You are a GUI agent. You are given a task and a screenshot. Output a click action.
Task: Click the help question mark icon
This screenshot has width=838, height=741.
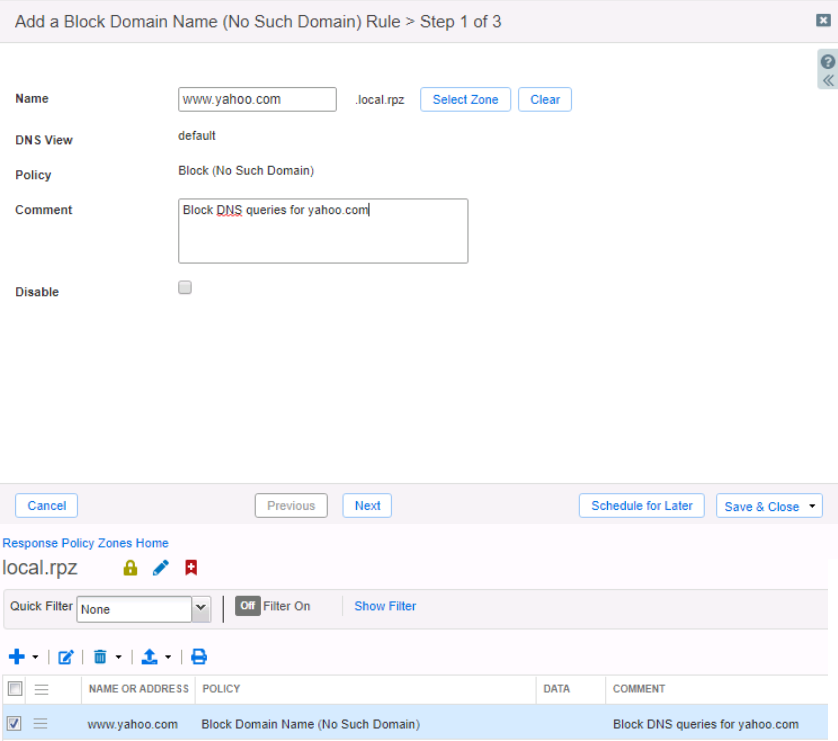[x=827, y=62]
